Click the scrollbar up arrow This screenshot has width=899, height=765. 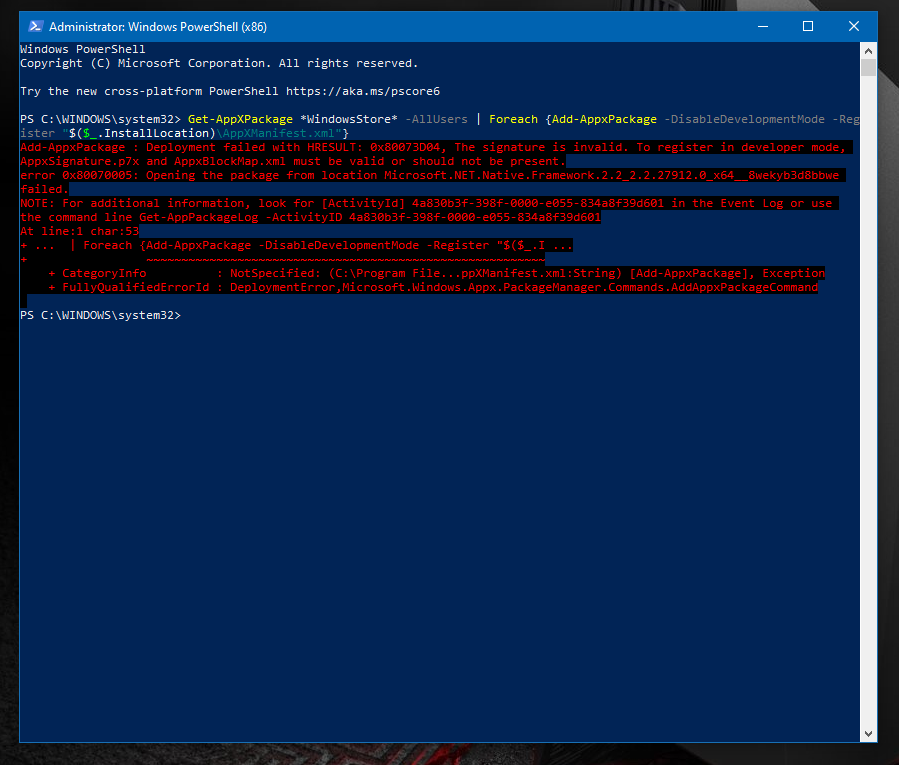tap(868, 51)
